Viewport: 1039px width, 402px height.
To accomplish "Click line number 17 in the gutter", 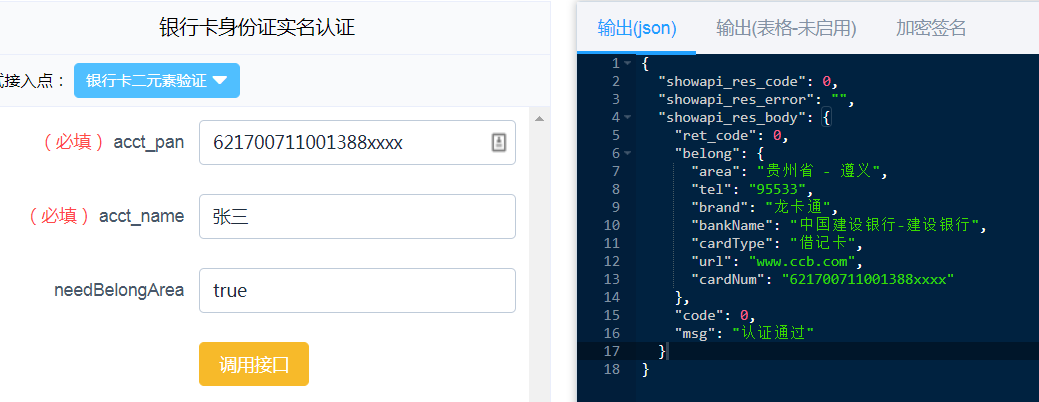I will coord(612,351).
